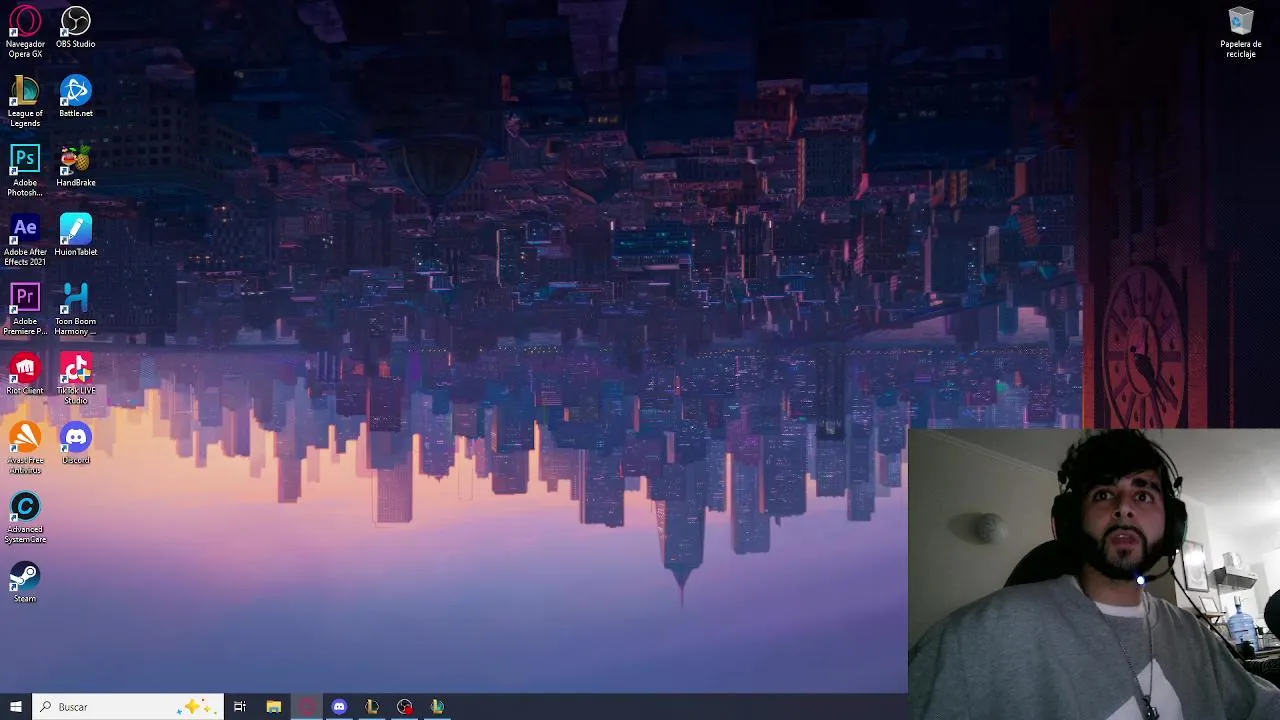The image size is (1280, 720).
Task: Switch to Discord in the taskbar
Action: pyautogui.click(x=339, y=707)
